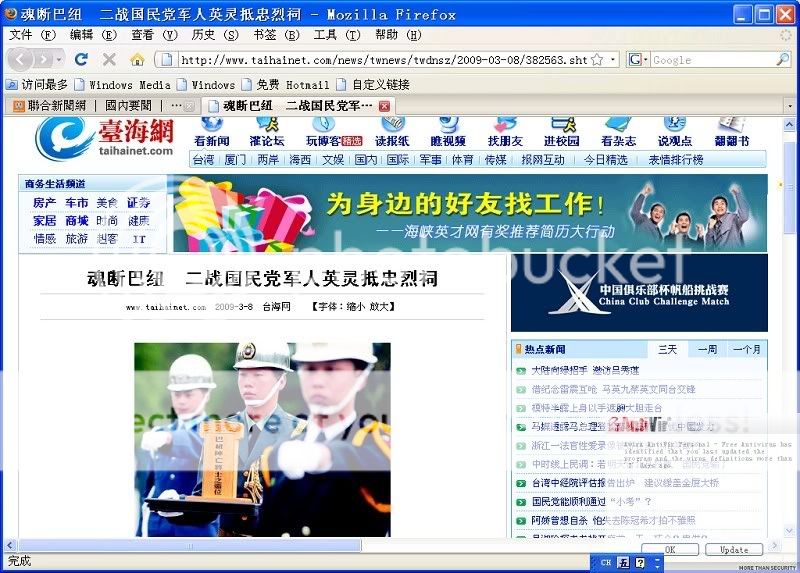800x573 pixels.
Task: Click into the Google search box
Action: pos(710,60)
